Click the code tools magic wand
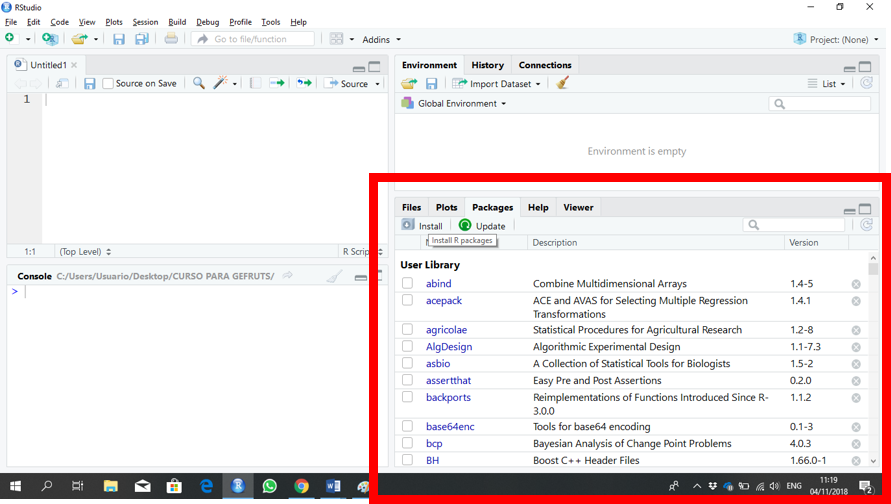Viewport: 891px width, 504px height. click(220, 84)
